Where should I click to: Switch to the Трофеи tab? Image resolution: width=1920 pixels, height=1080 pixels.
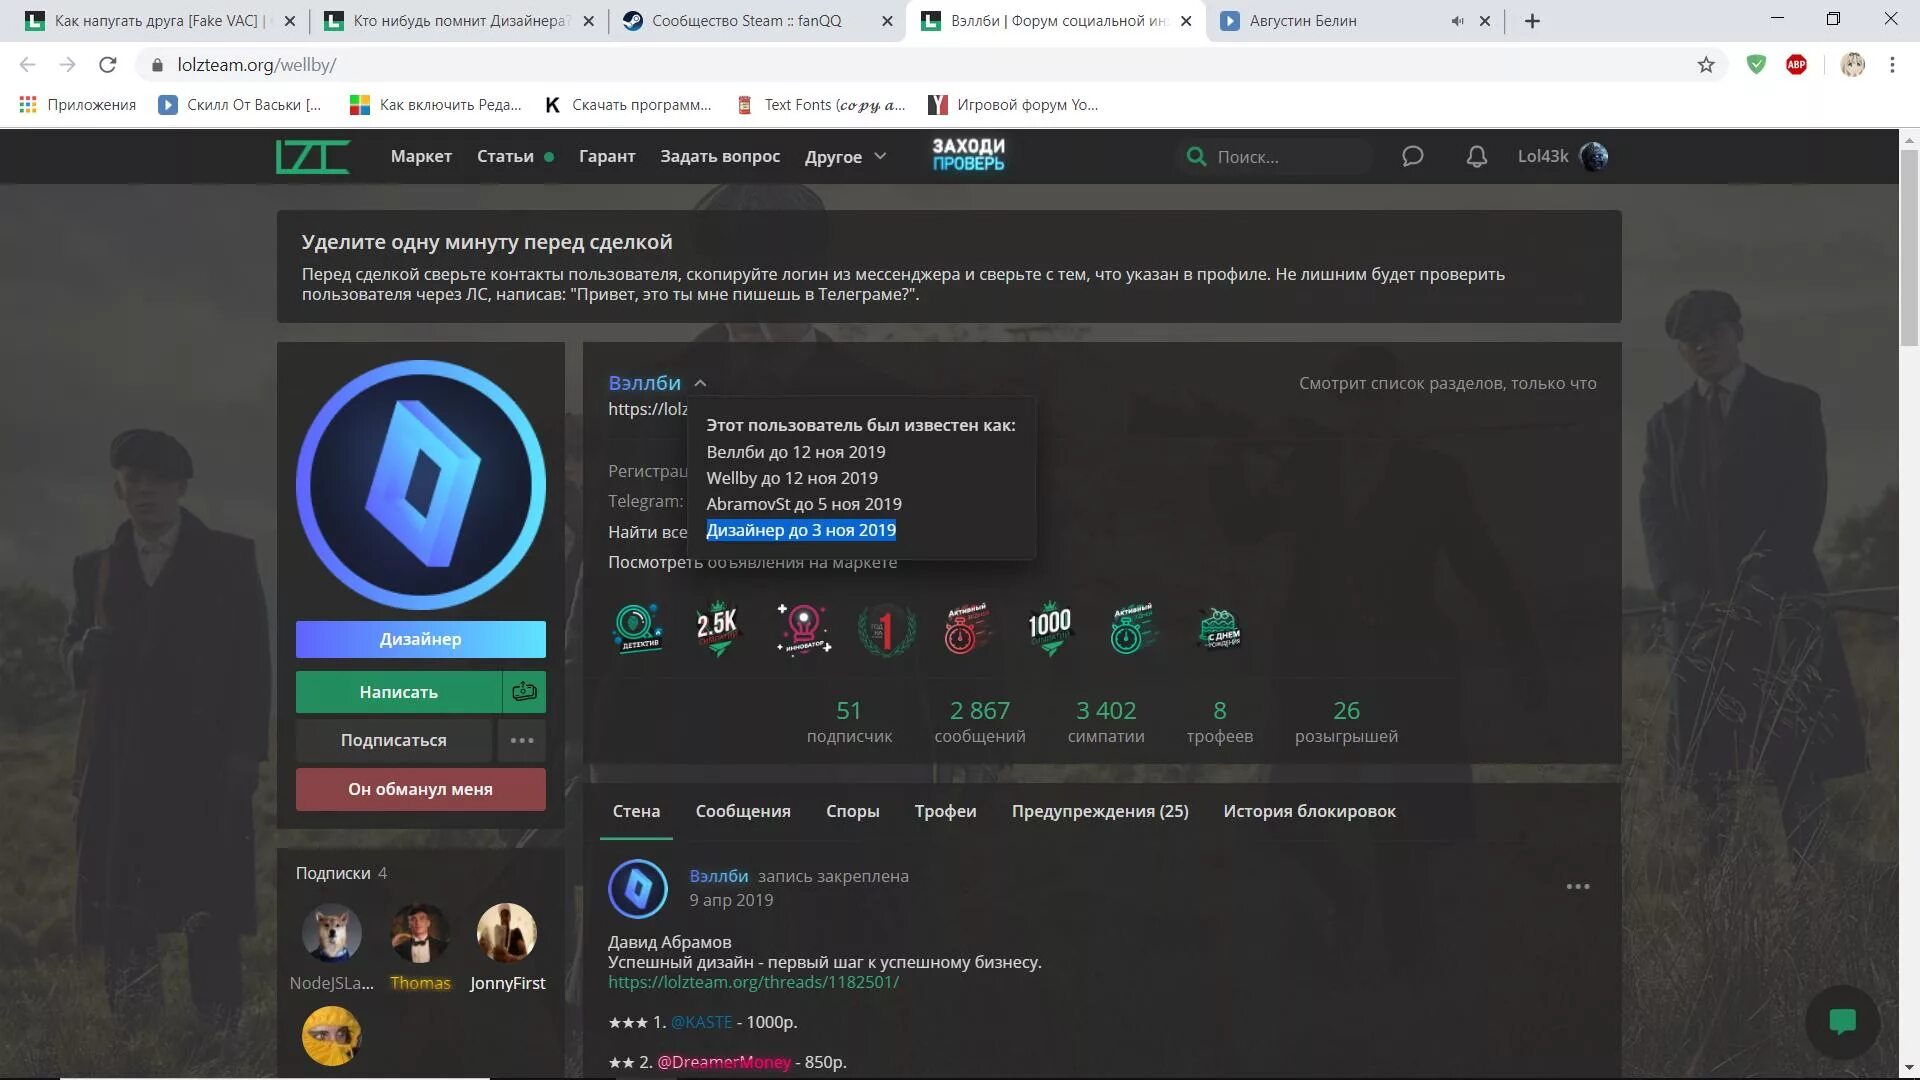[x=945, y=811]
